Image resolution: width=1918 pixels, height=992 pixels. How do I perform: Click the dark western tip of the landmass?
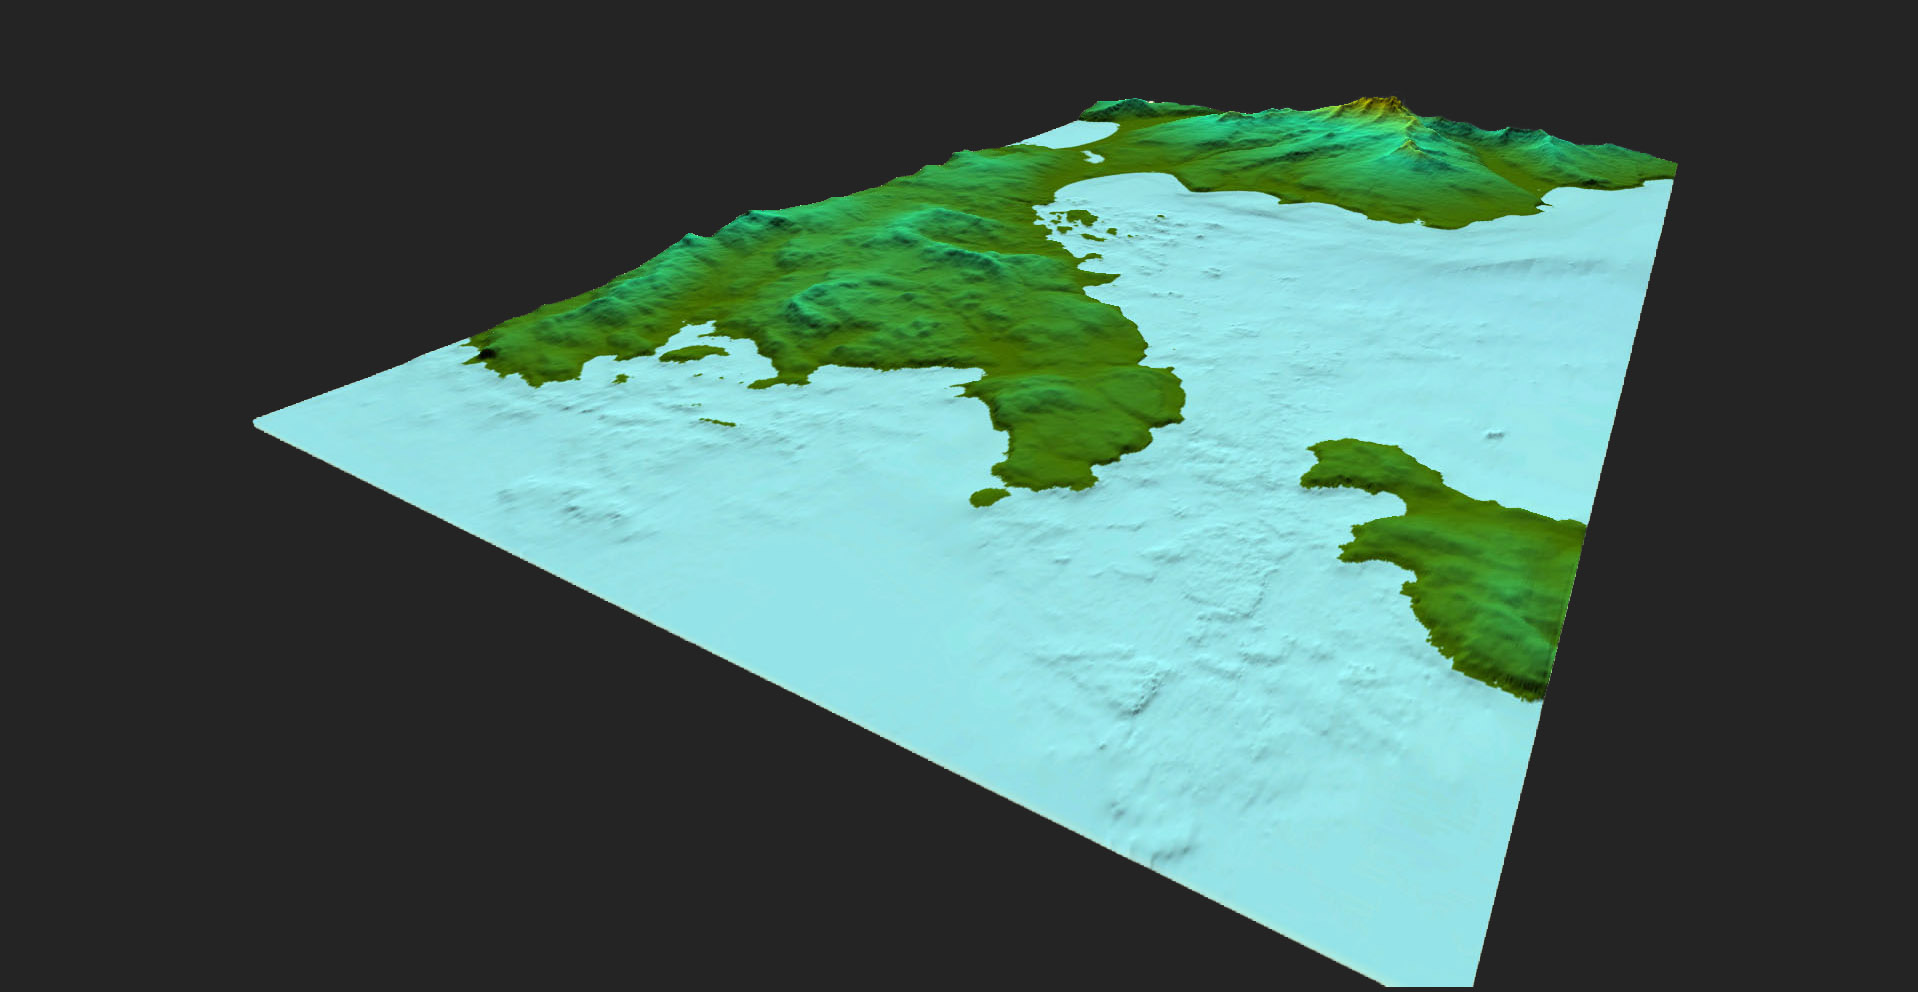(x=485, y=351)
